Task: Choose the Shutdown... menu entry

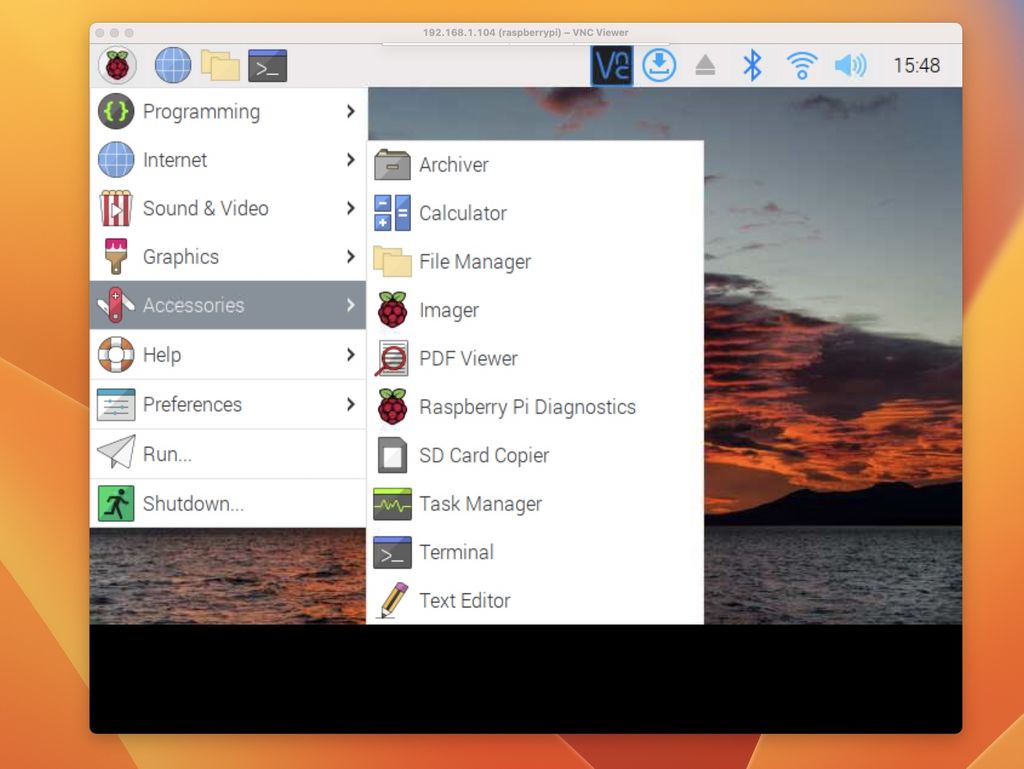Action: coord(228,503)
